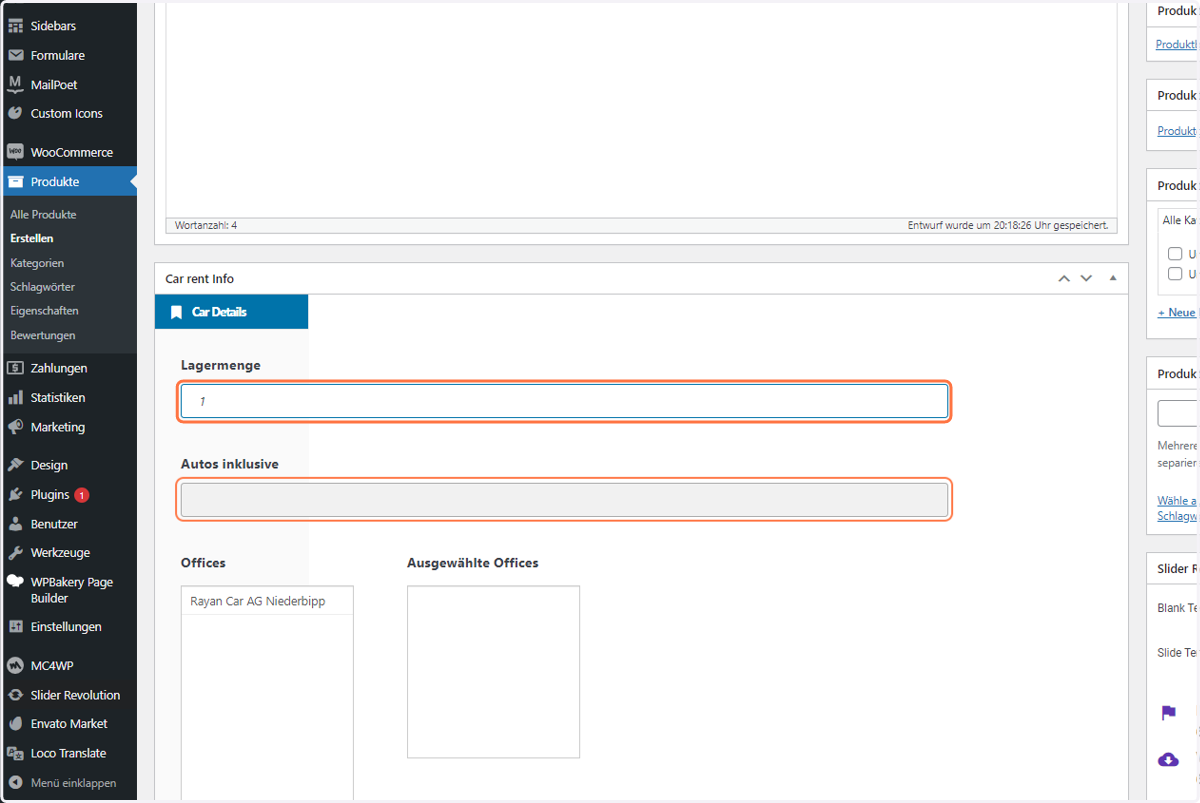Collapse the Car rent Info panel

click(1113, 278)
